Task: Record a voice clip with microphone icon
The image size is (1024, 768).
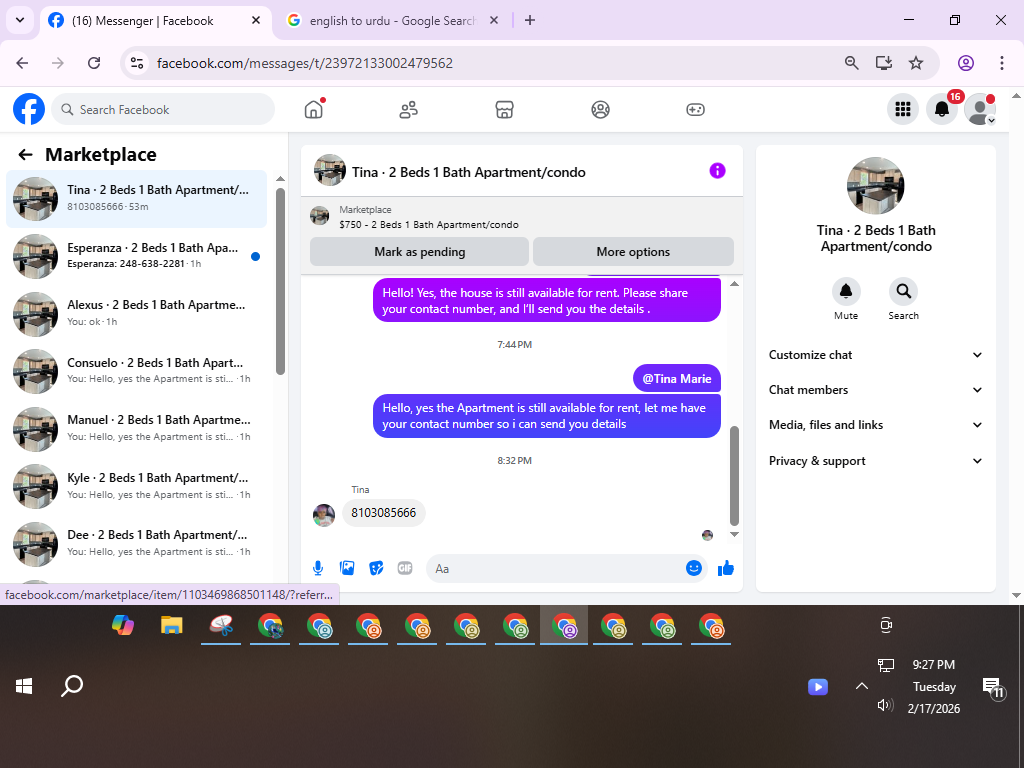Action: [318, 568]
